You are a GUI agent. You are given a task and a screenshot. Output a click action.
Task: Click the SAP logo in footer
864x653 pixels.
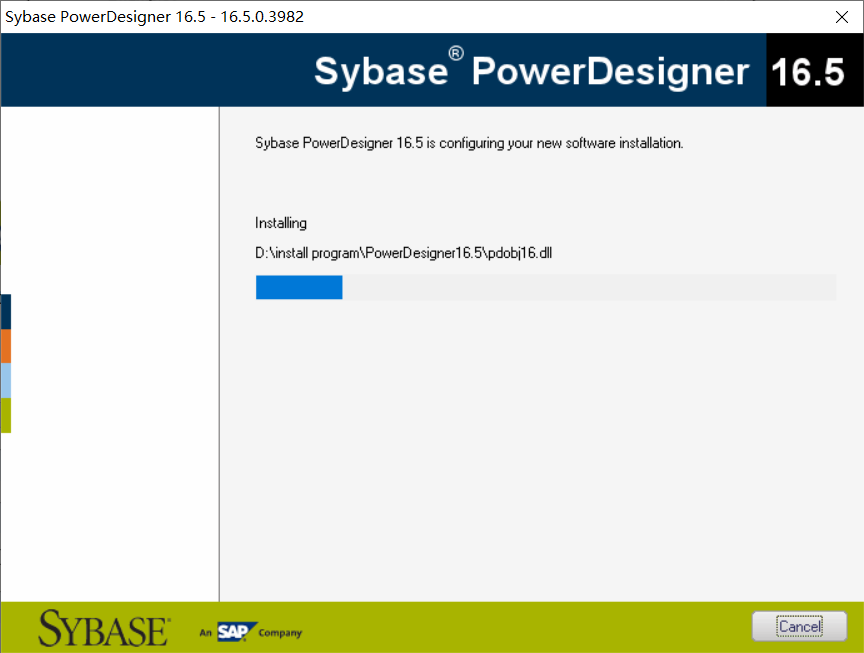point(237,632)
